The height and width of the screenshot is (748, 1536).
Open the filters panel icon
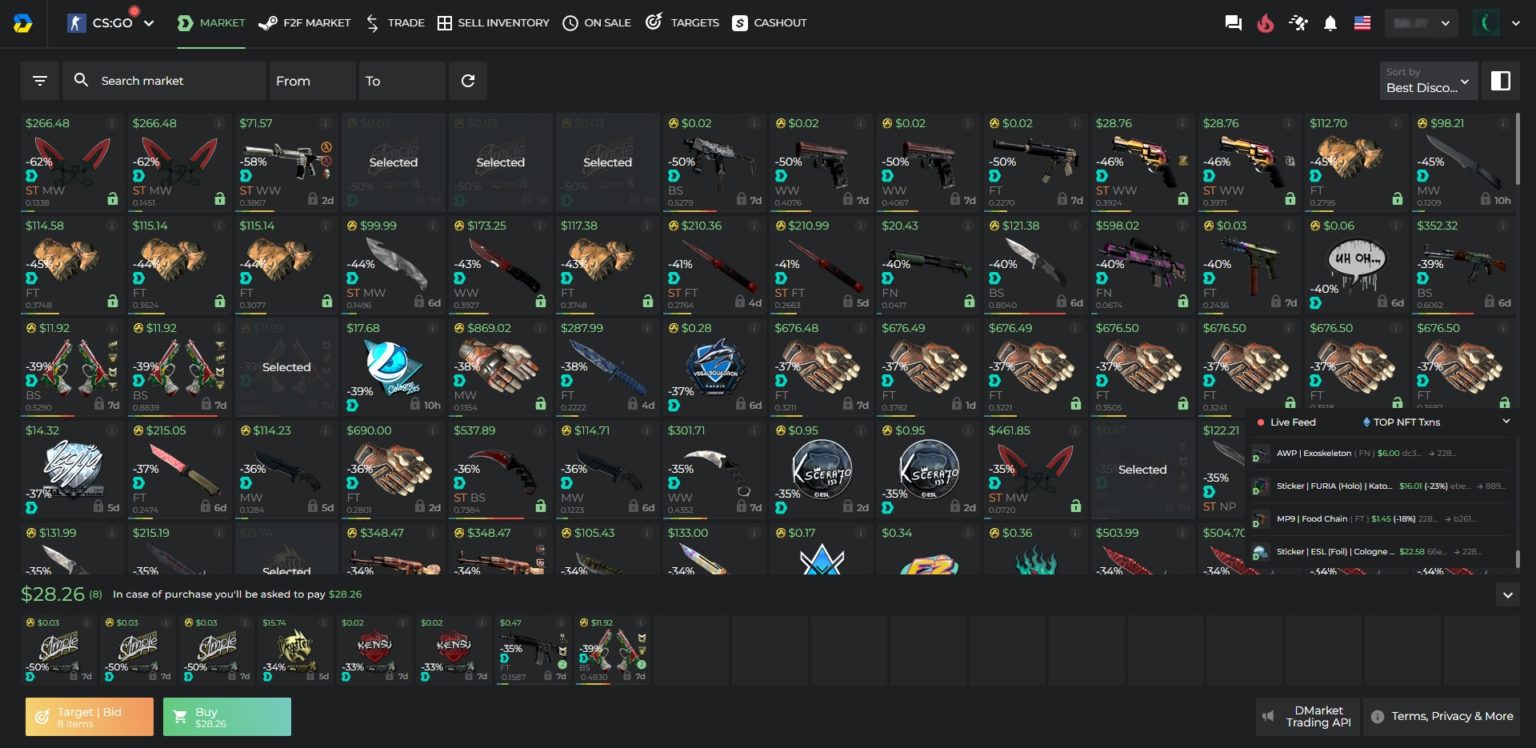pyautogui.click(x=40, y=81)
